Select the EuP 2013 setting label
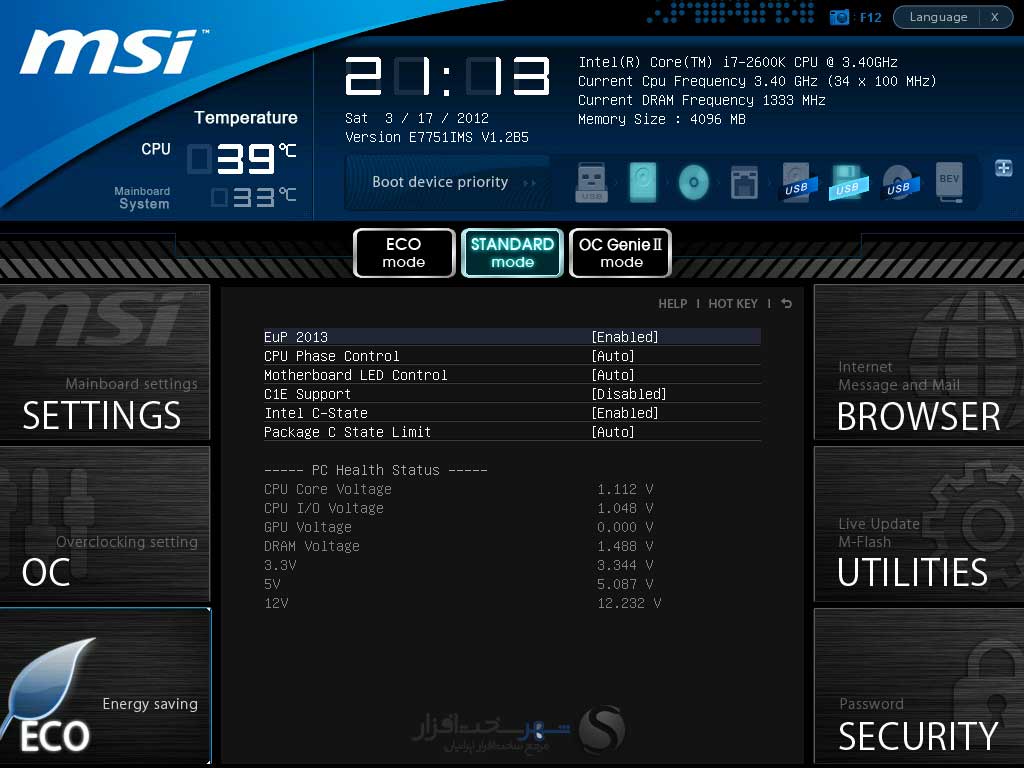 click(296, 337)
